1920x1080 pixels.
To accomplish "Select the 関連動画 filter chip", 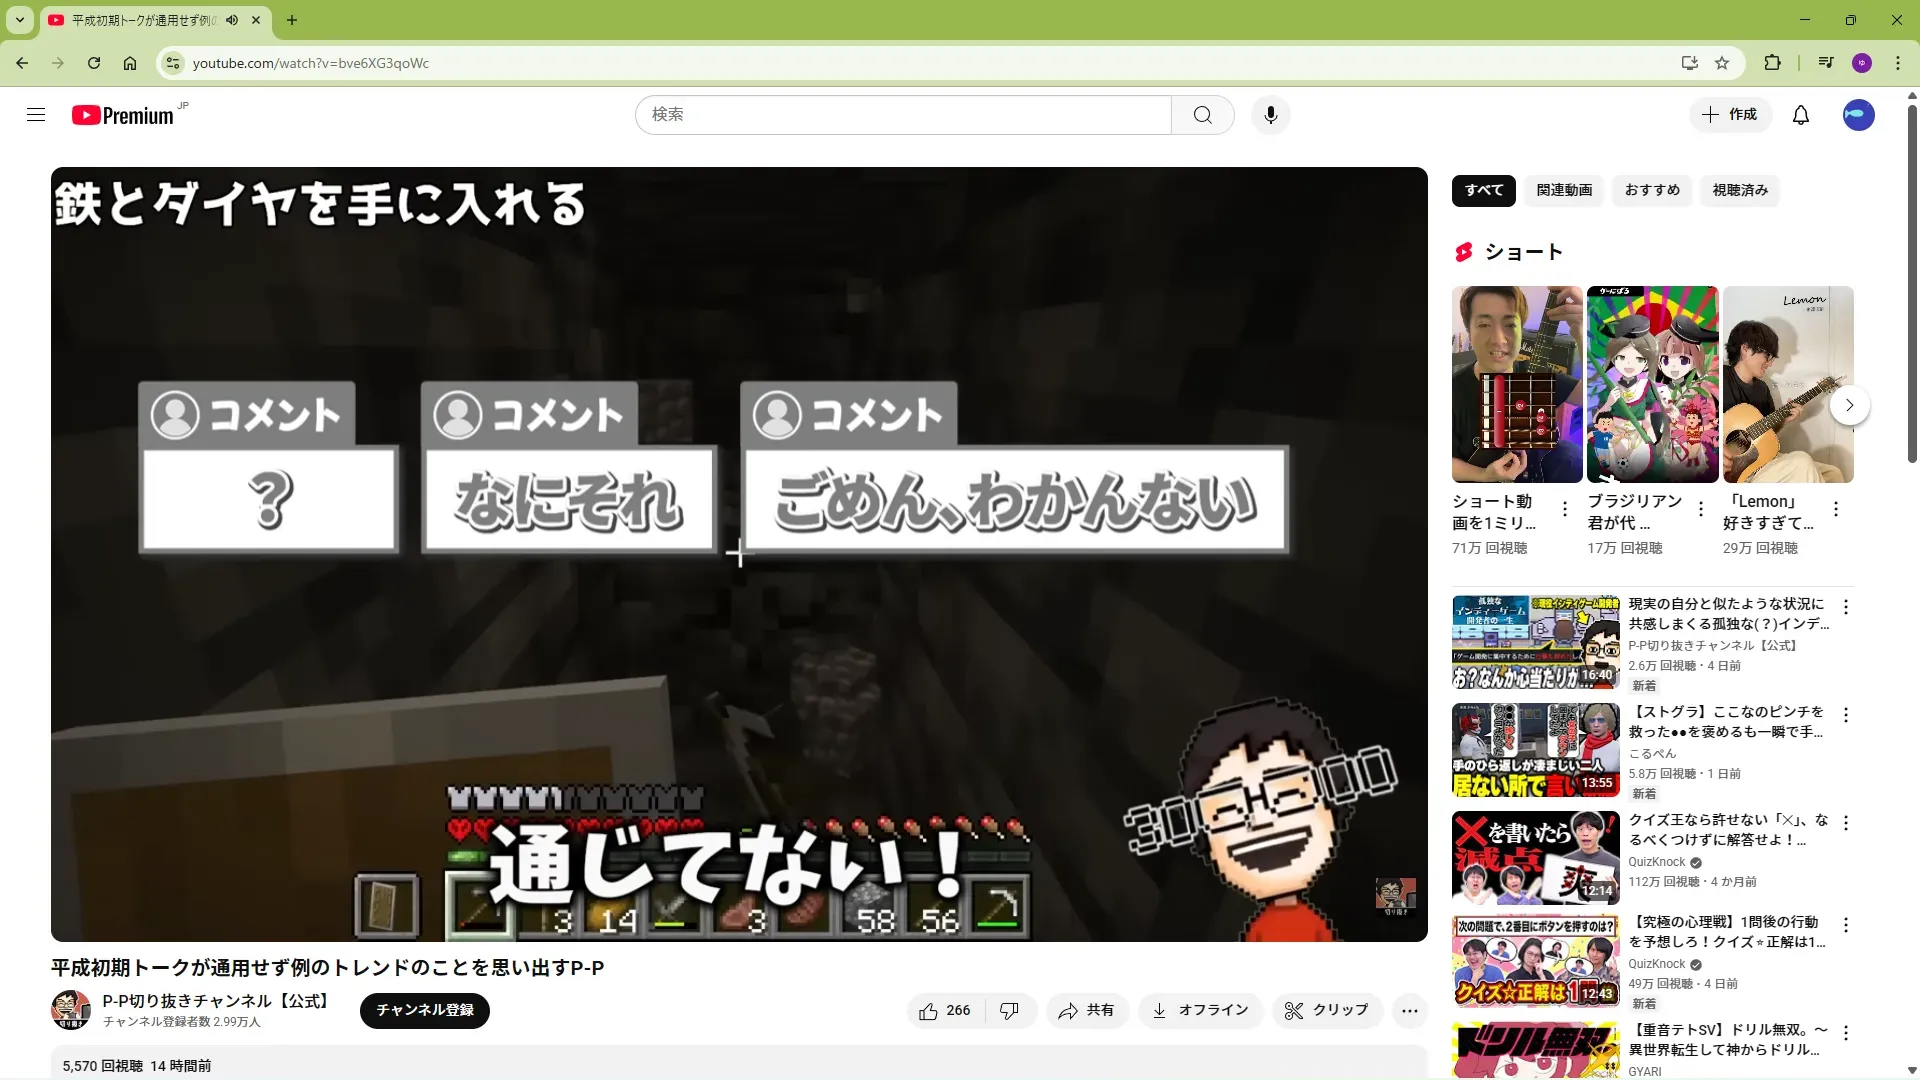I will pyautogui.click(x=1564, y=190).
